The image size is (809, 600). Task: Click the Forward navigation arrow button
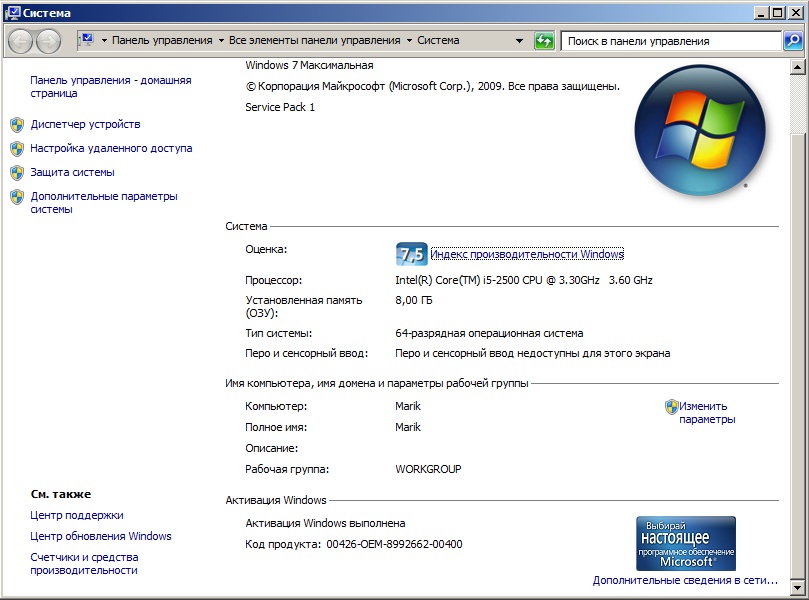tap(48, 41)
